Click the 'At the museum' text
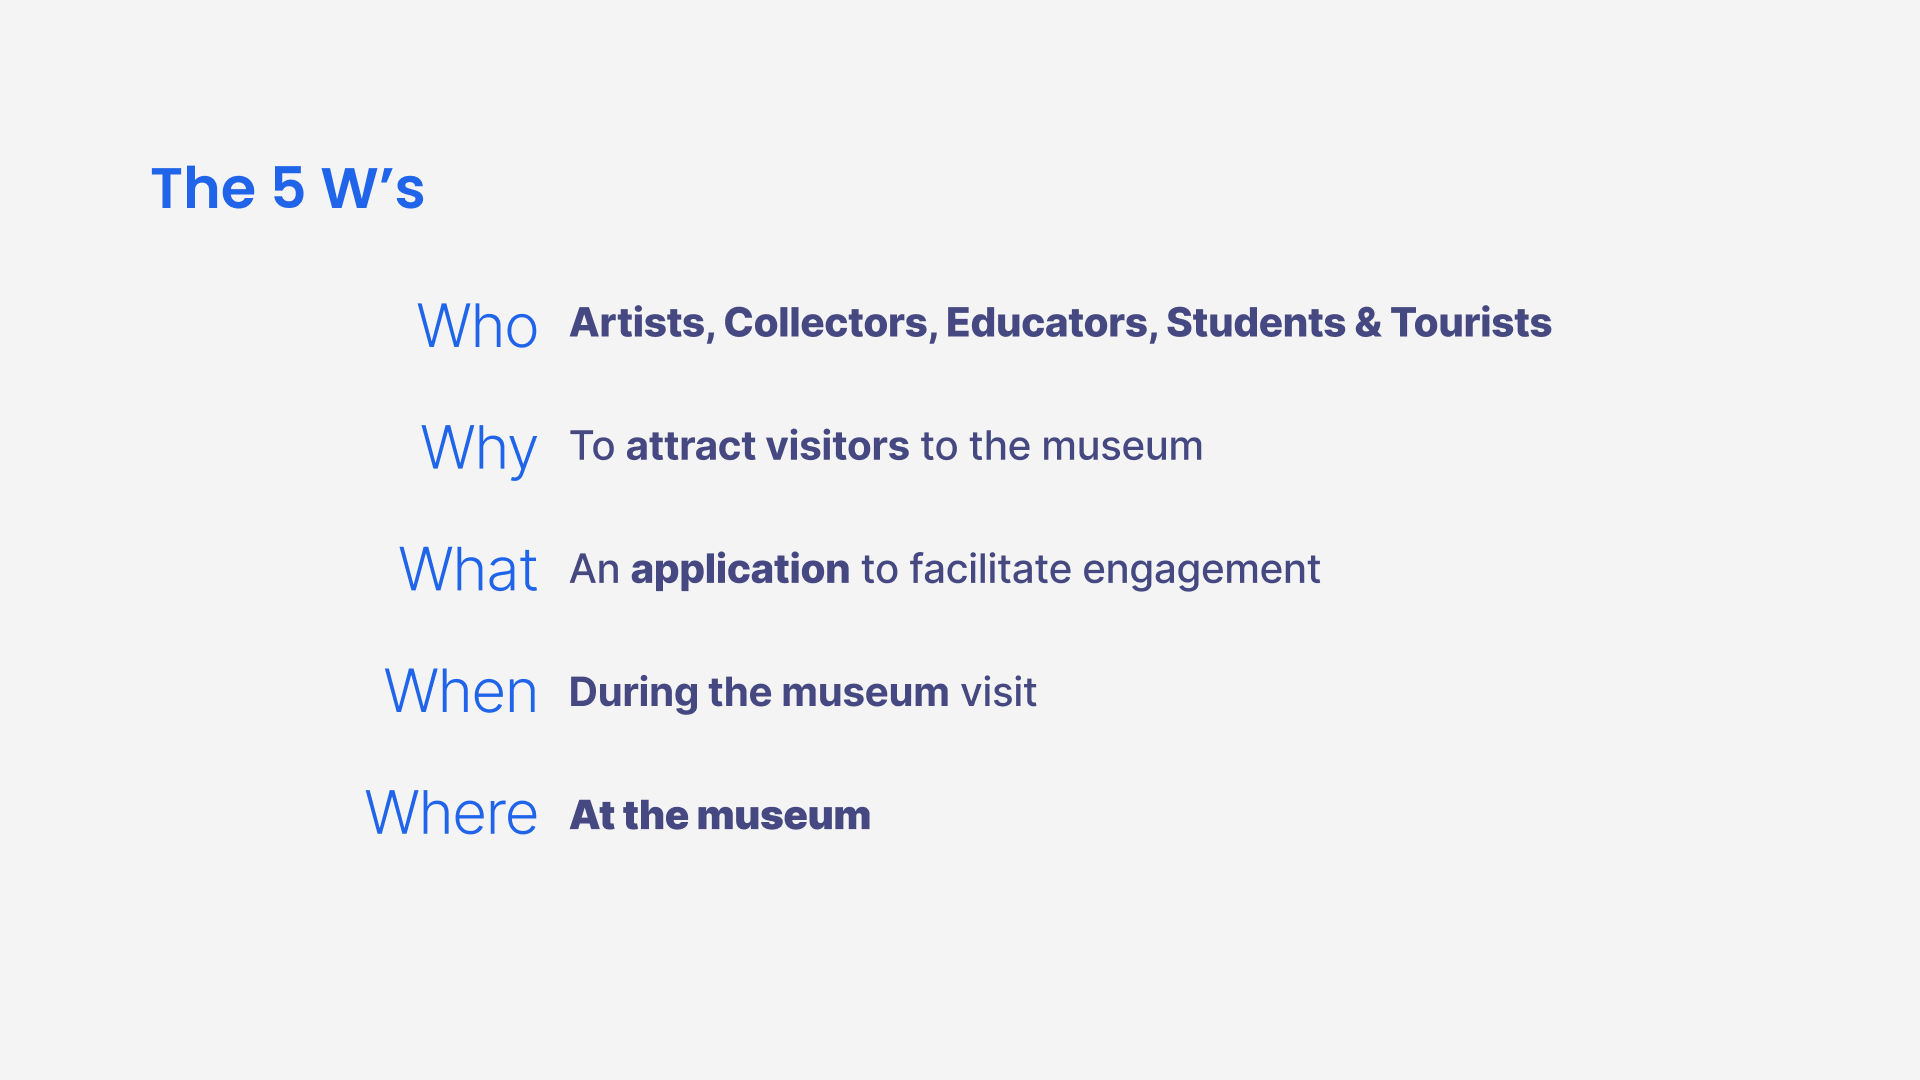The height and width of the screenshot is (1080, 1920). pos(720,815)
